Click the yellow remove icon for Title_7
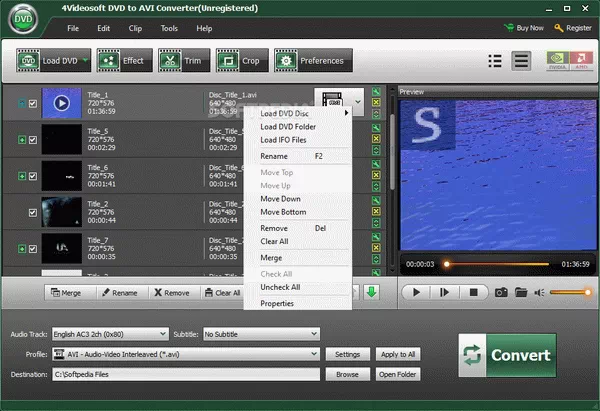The width and height of the screenshot is (600, 411). click(x=376, y=248)
